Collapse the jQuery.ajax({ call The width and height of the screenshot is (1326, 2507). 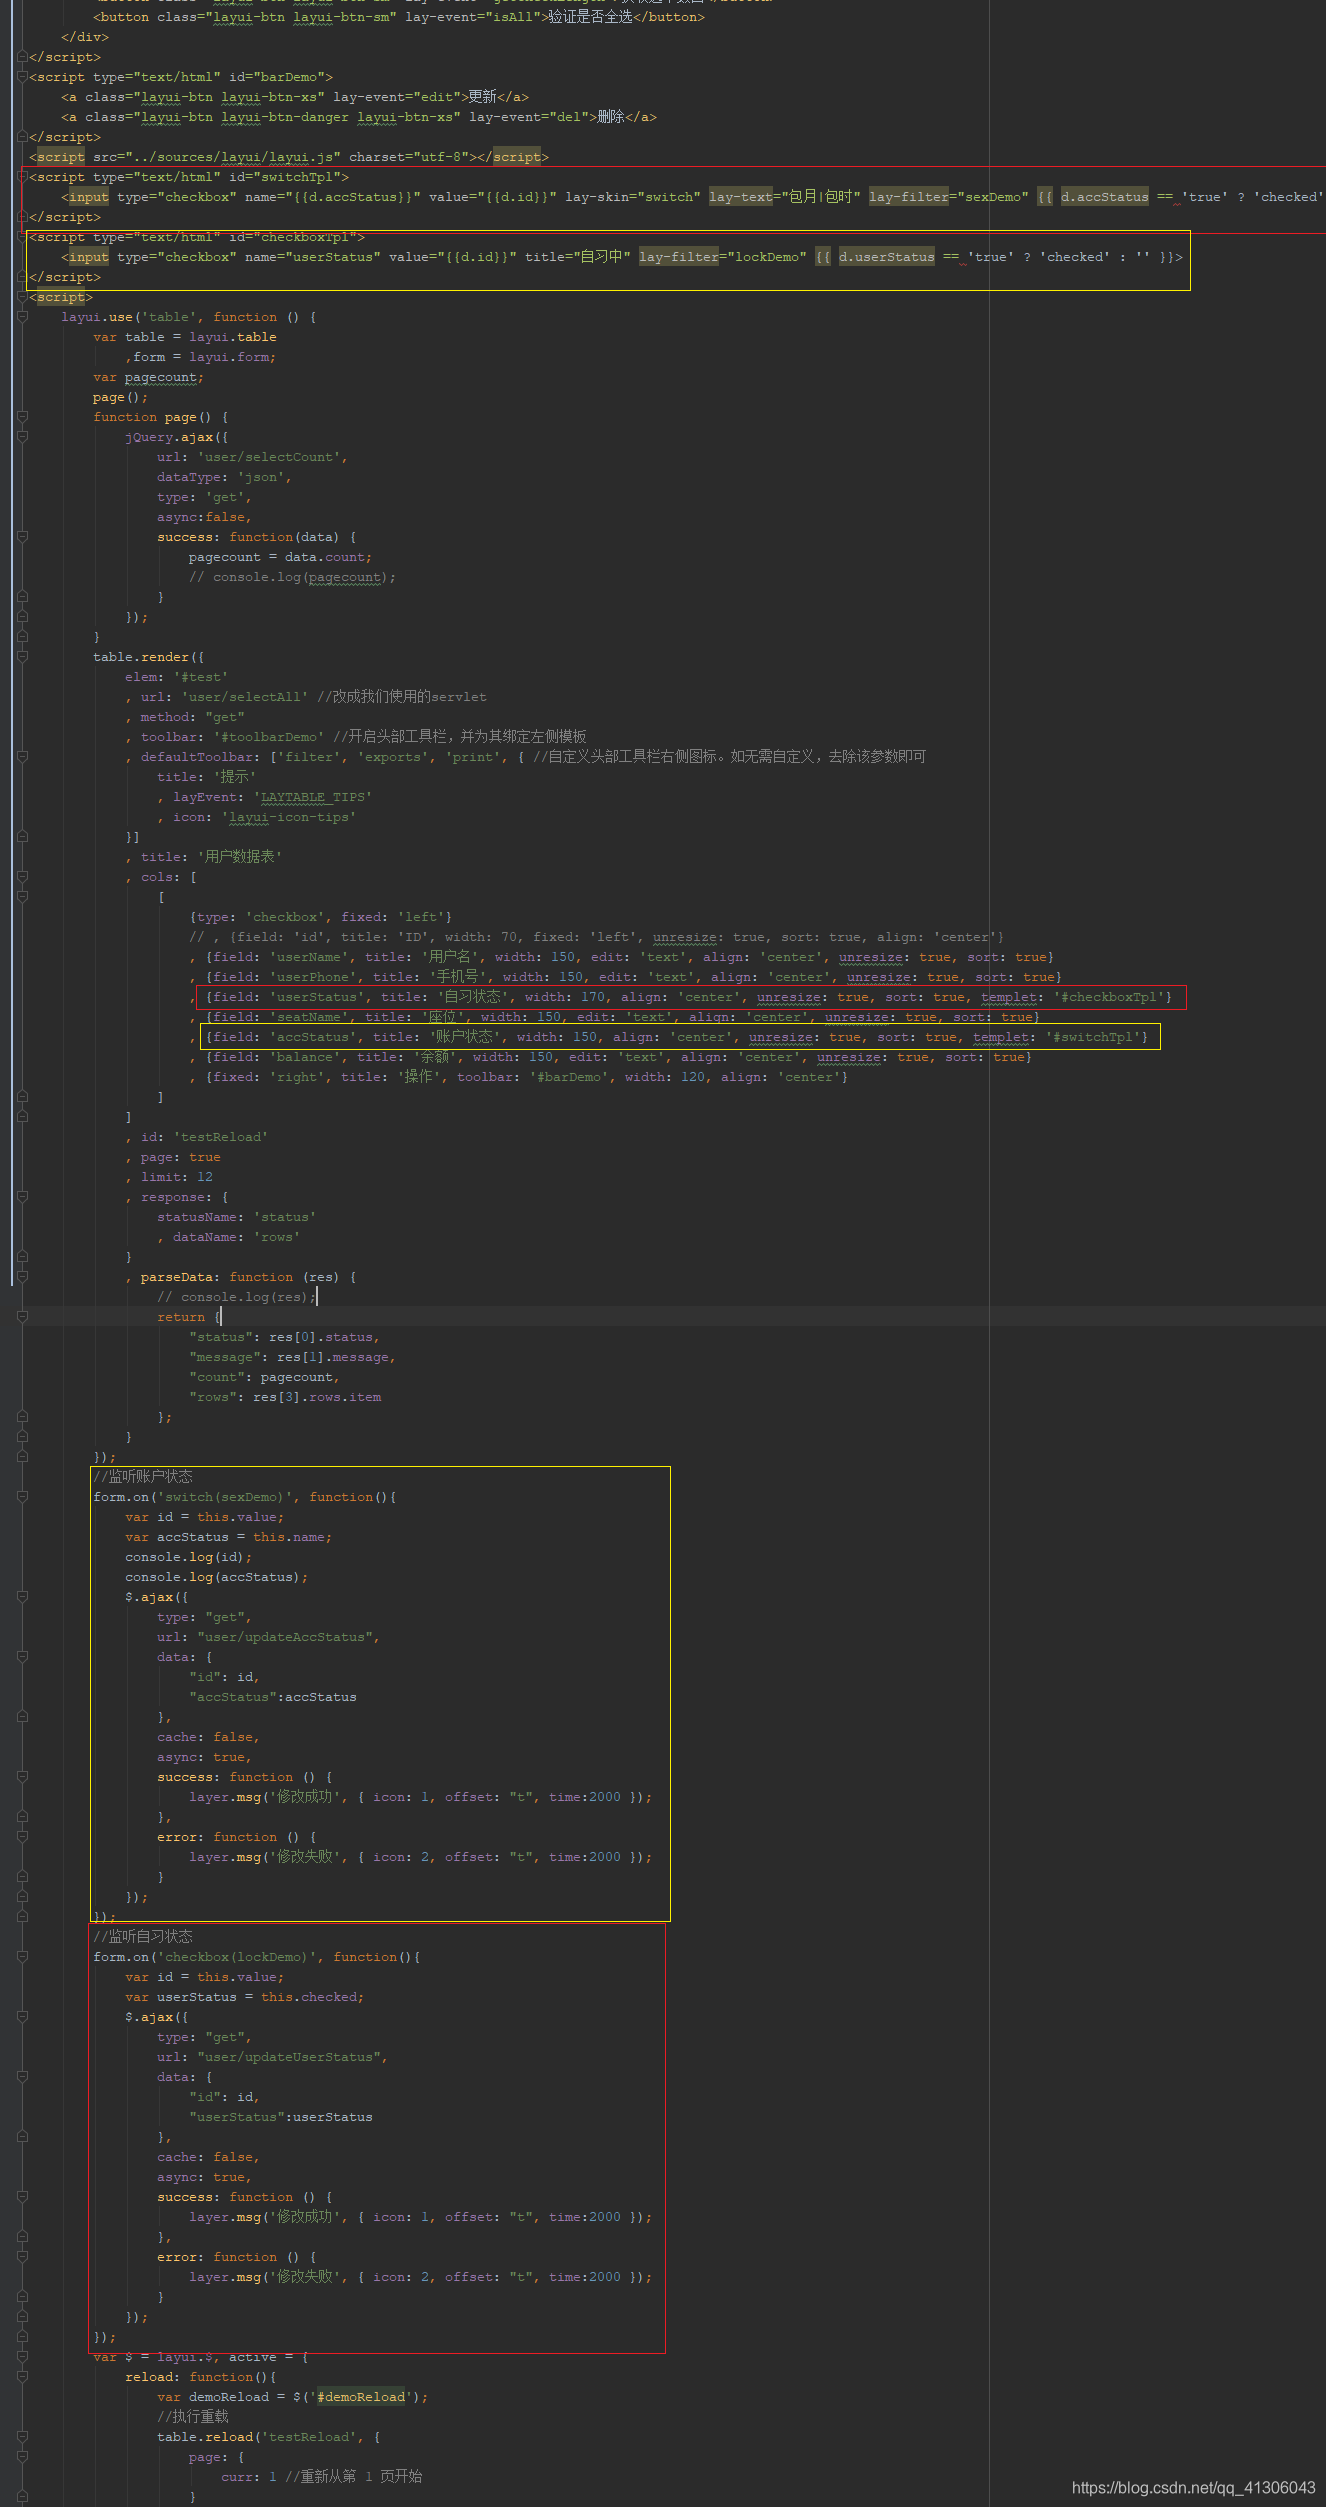[22, 437]
